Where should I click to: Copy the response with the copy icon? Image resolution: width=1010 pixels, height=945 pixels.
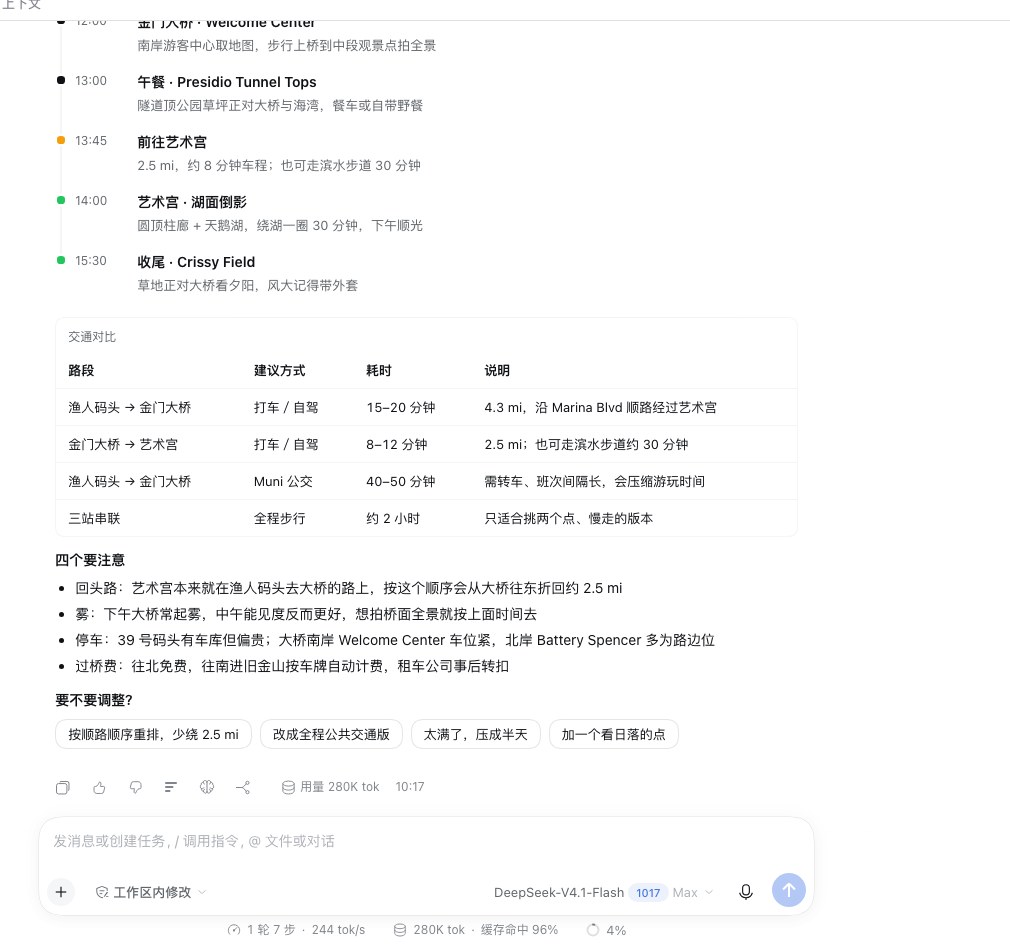62,787
